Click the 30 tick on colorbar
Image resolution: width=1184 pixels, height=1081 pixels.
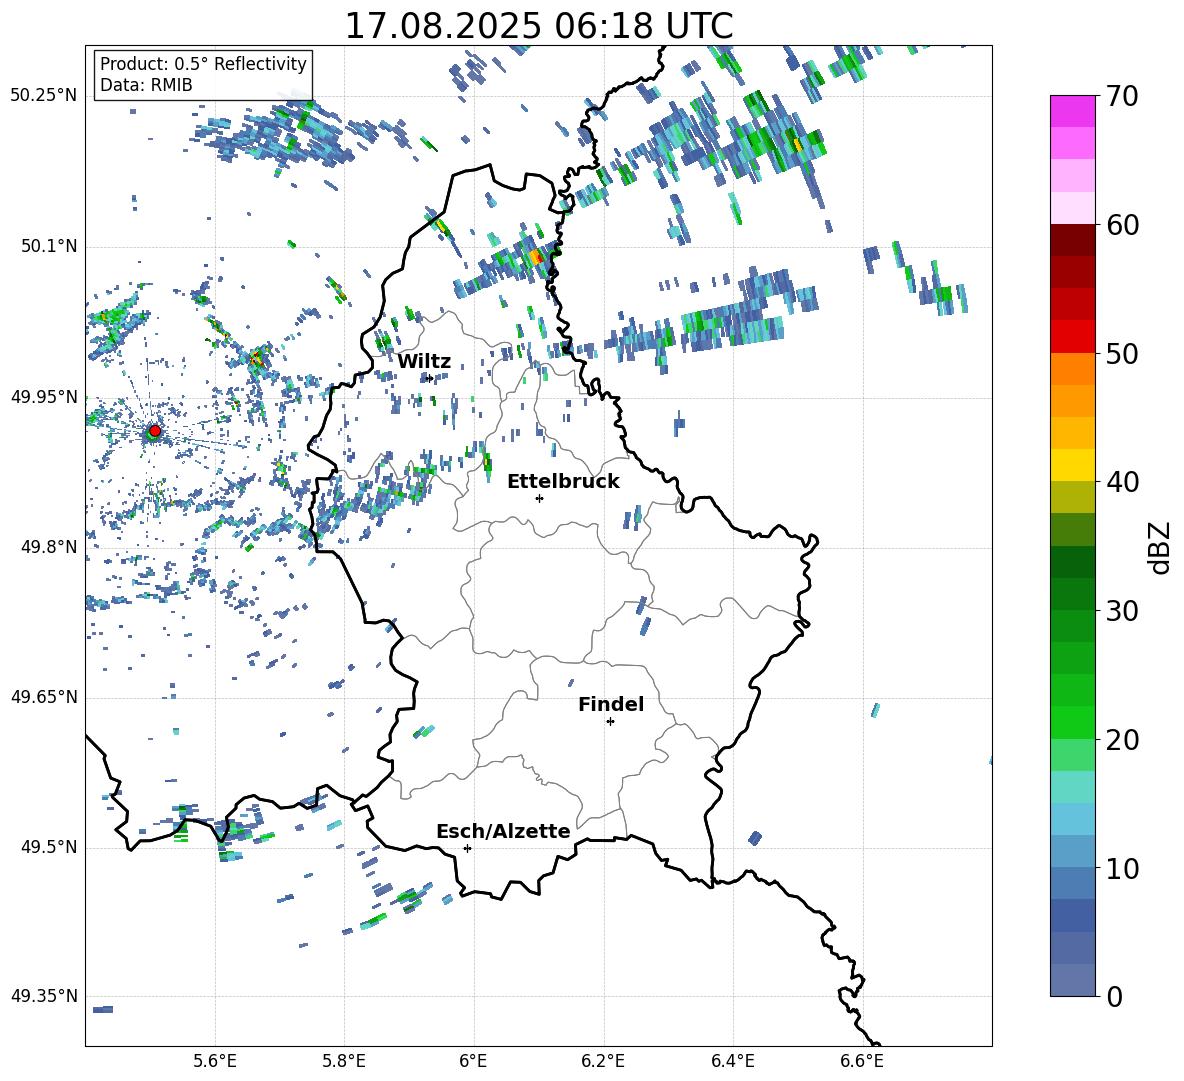tap(1121, 611)
